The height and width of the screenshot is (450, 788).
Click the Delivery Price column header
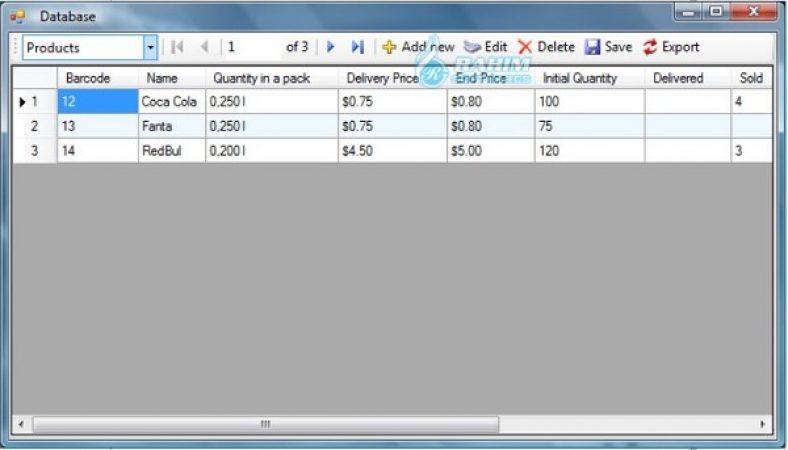tap(392, 78)
